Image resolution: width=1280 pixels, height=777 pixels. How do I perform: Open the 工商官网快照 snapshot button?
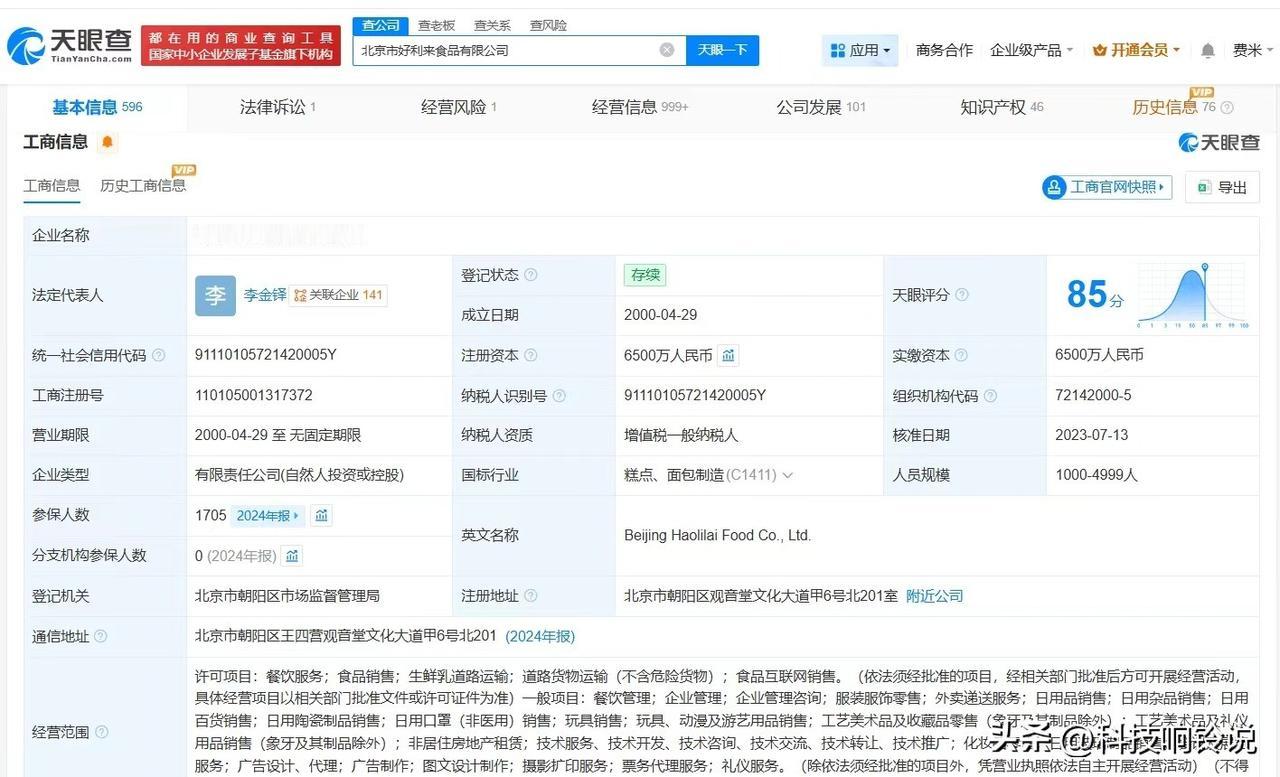point(1108,187)
